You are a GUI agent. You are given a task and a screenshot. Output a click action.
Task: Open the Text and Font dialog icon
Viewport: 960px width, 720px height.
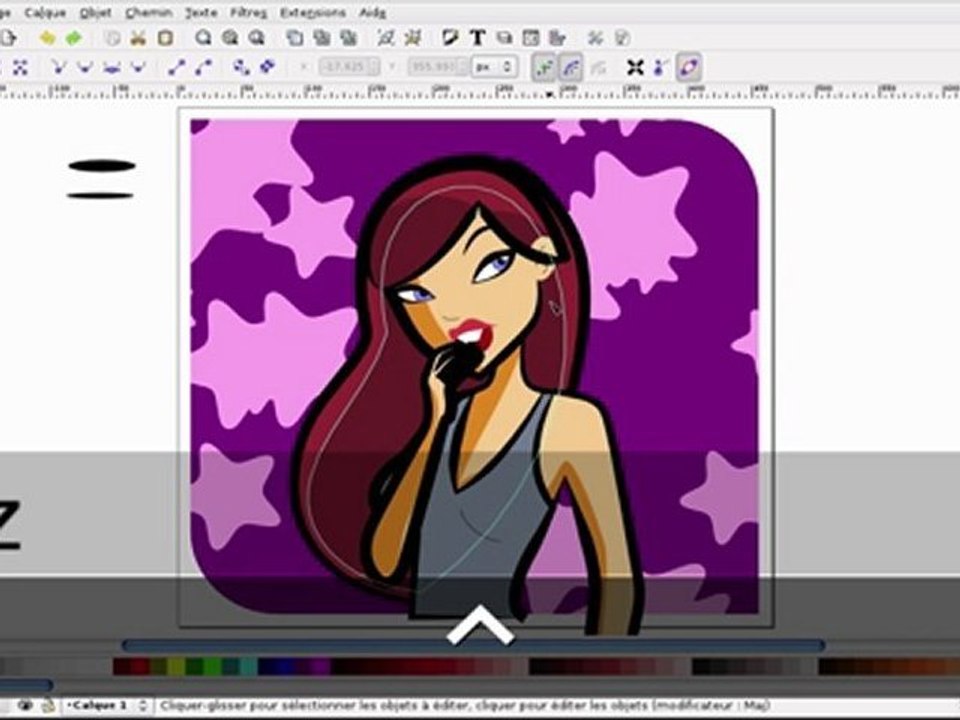click(x=478, y=39)
